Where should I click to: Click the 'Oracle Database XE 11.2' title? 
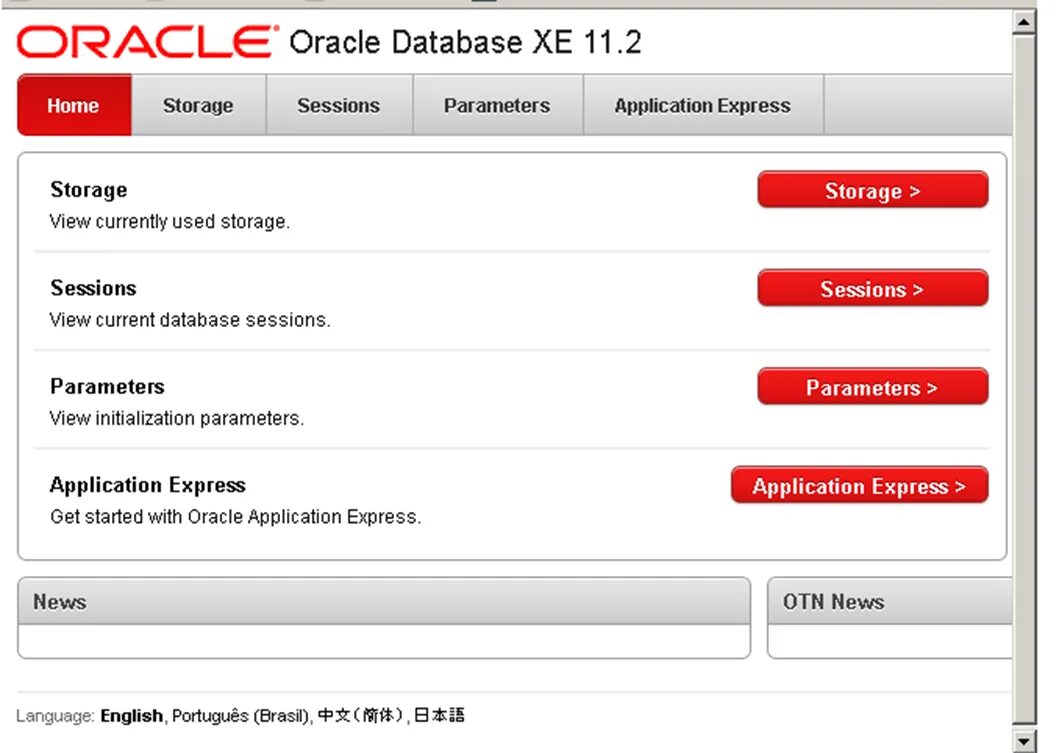[465, 43]
